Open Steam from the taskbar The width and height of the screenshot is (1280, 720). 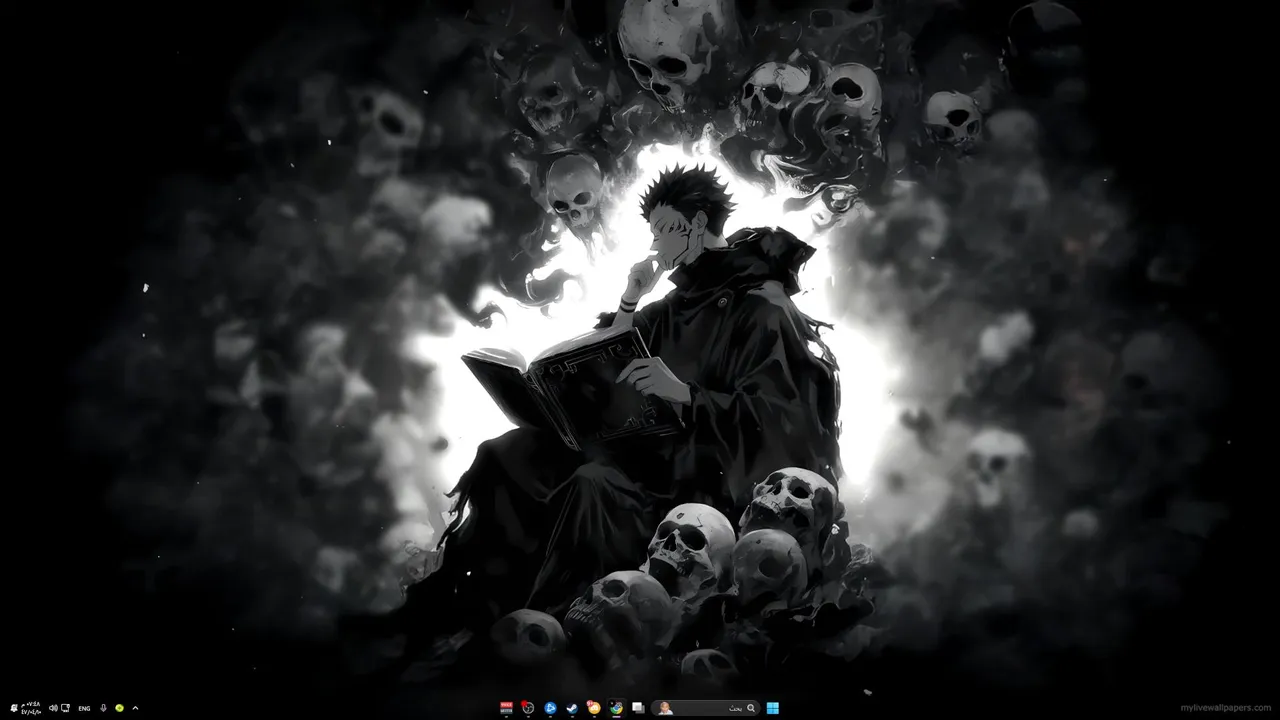coord(572,708)
